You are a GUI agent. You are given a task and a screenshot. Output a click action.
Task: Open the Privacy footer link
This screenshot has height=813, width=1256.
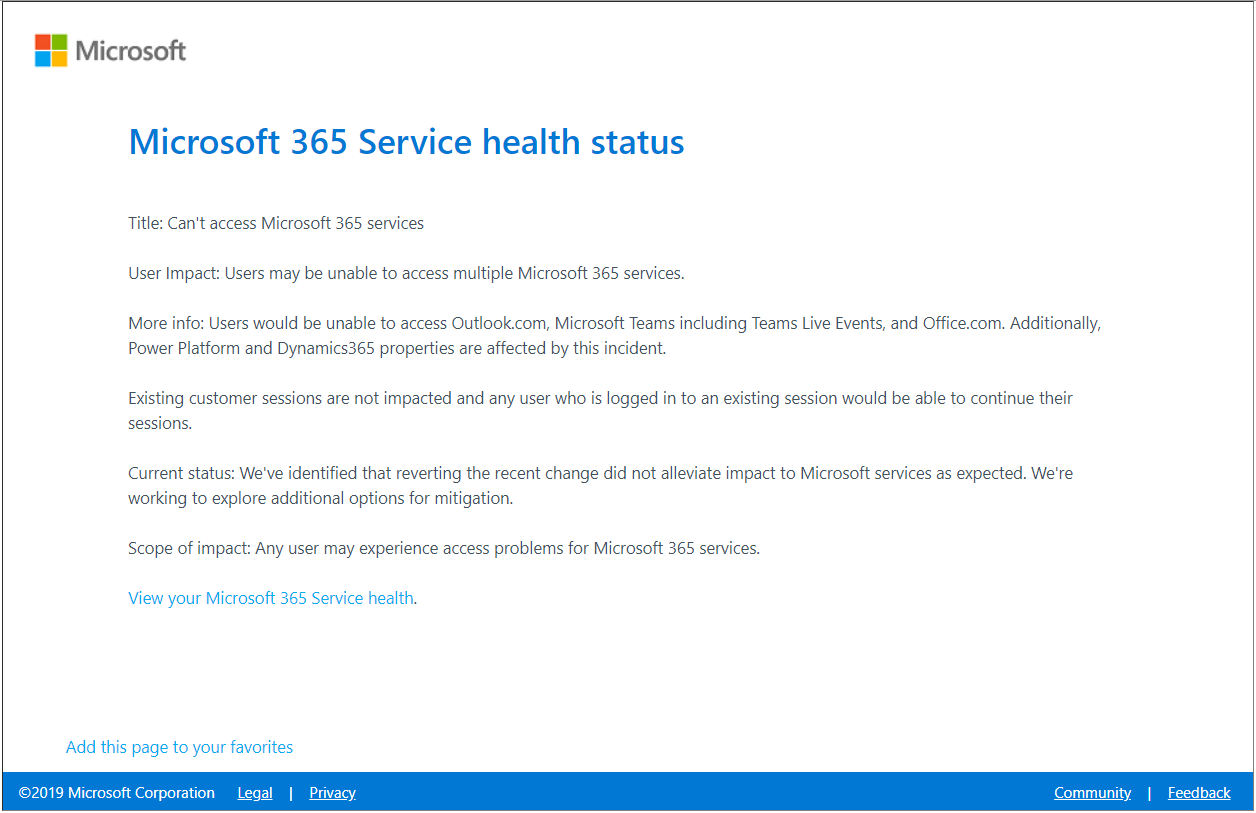[x=332, y=793]
